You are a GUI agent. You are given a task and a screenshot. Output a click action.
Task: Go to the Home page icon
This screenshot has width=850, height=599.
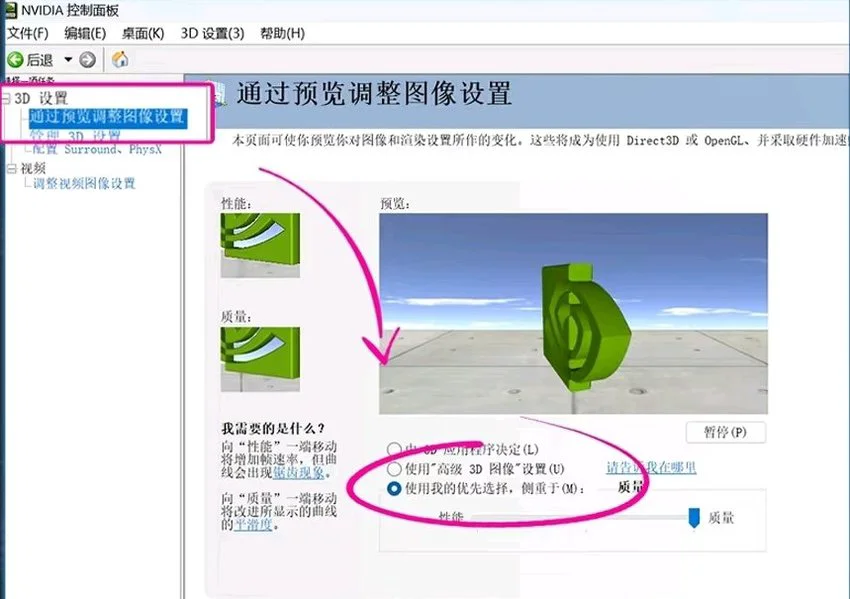tap(120, 60)
